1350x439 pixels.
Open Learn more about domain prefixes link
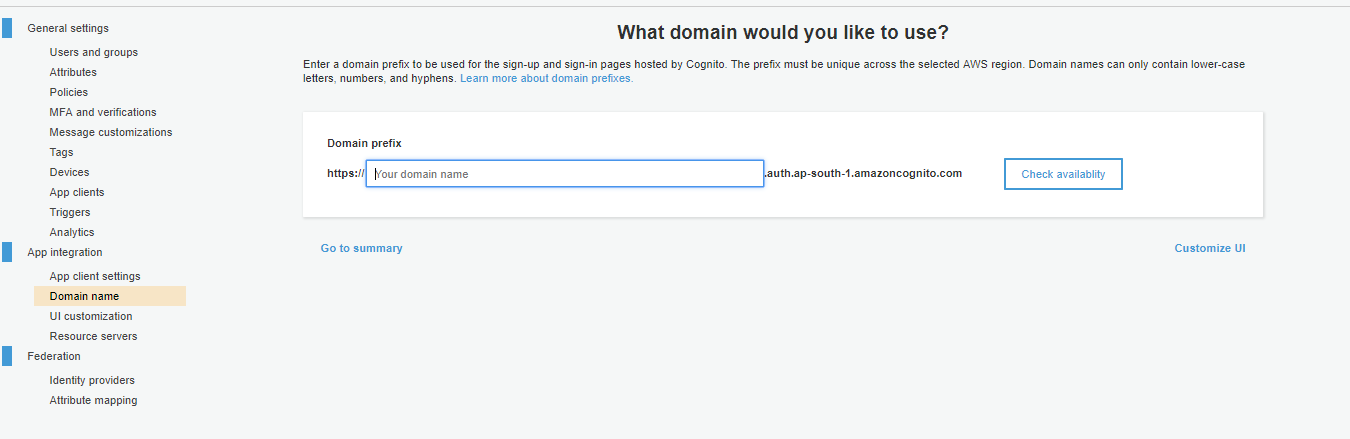point(546,78)
